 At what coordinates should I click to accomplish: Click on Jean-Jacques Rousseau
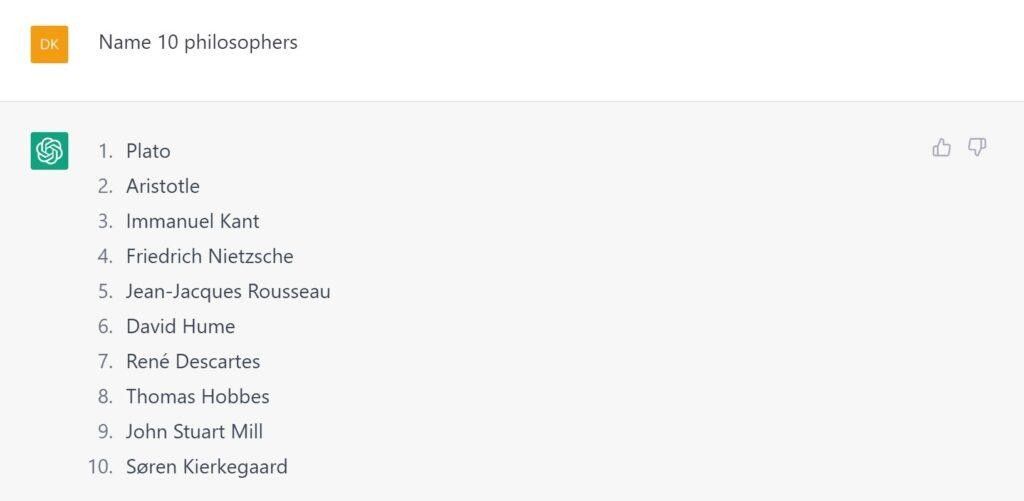coord(228,291)
